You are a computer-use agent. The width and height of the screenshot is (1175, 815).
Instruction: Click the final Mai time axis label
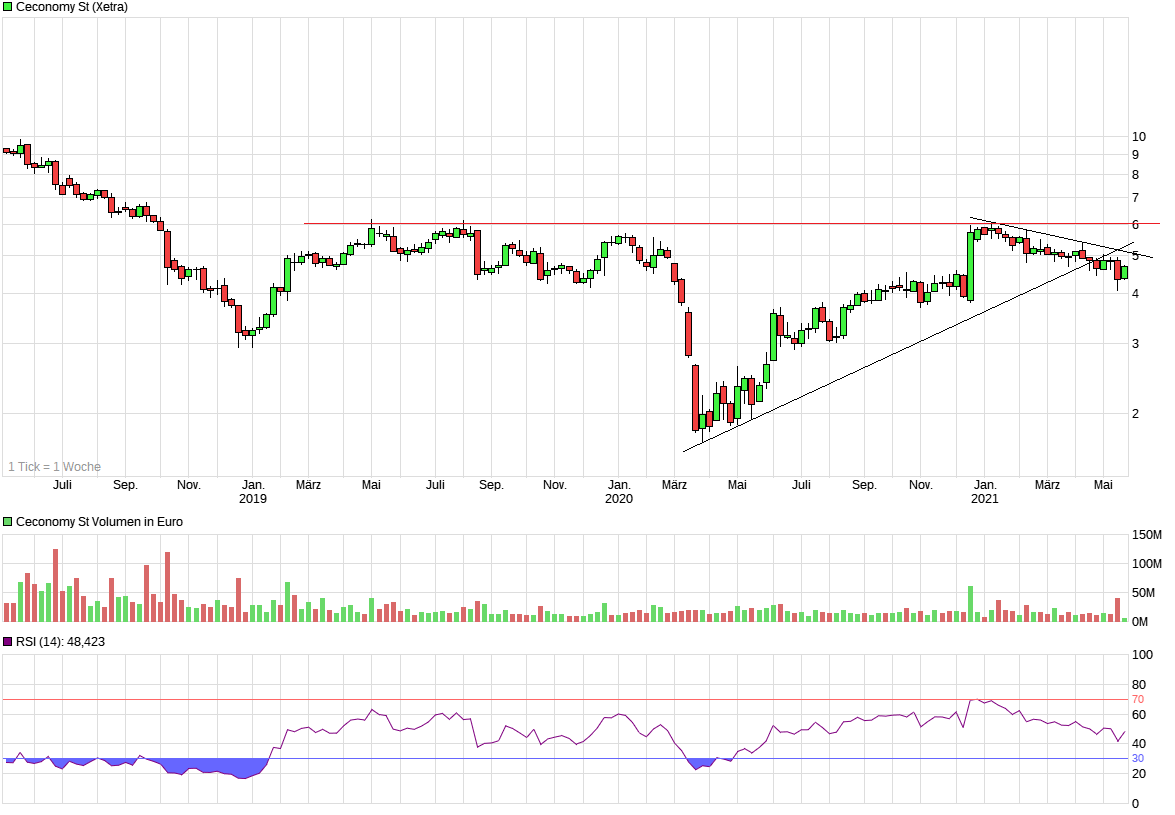click(1103, 485)
